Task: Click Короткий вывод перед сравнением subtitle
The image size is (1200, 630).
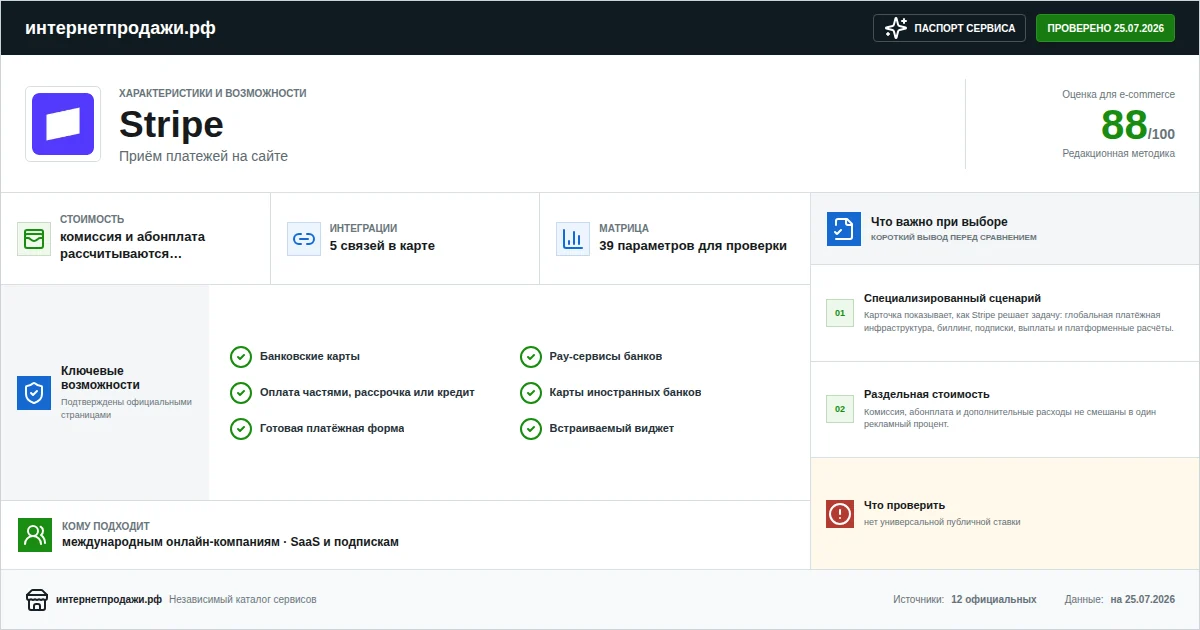Action: pos(954,238)
